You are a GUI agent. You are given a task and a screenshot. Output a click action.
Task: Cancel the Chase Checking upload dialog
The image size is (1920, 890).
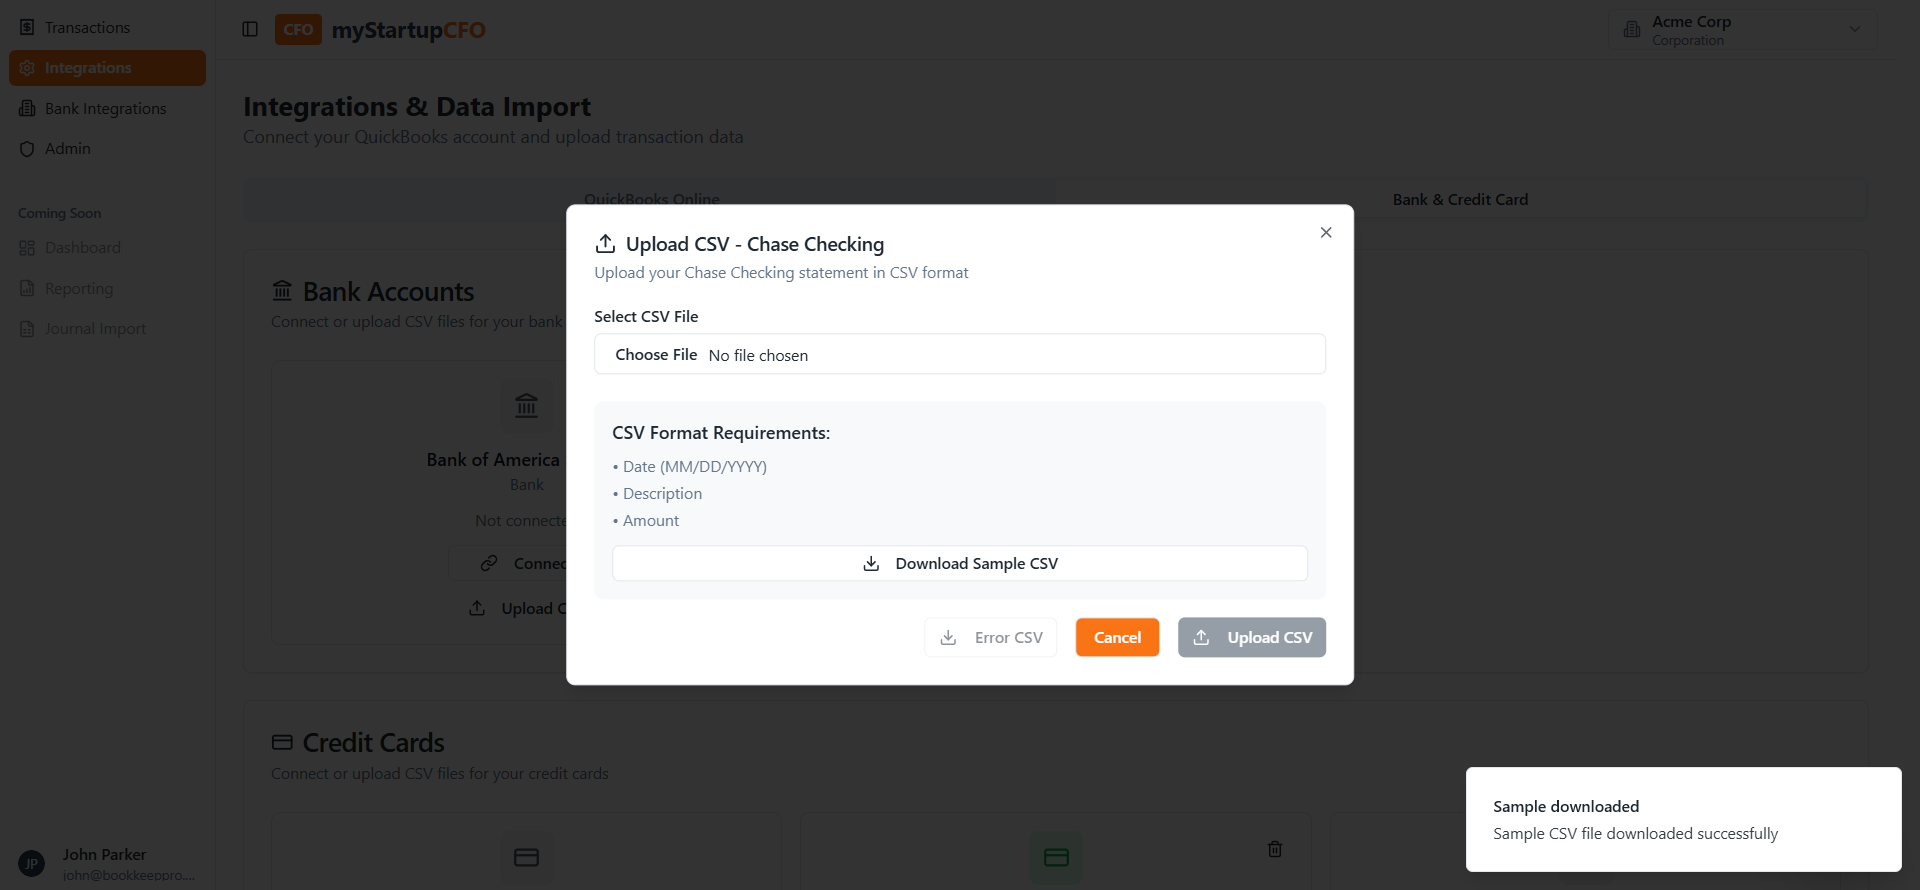[1117, 637]
